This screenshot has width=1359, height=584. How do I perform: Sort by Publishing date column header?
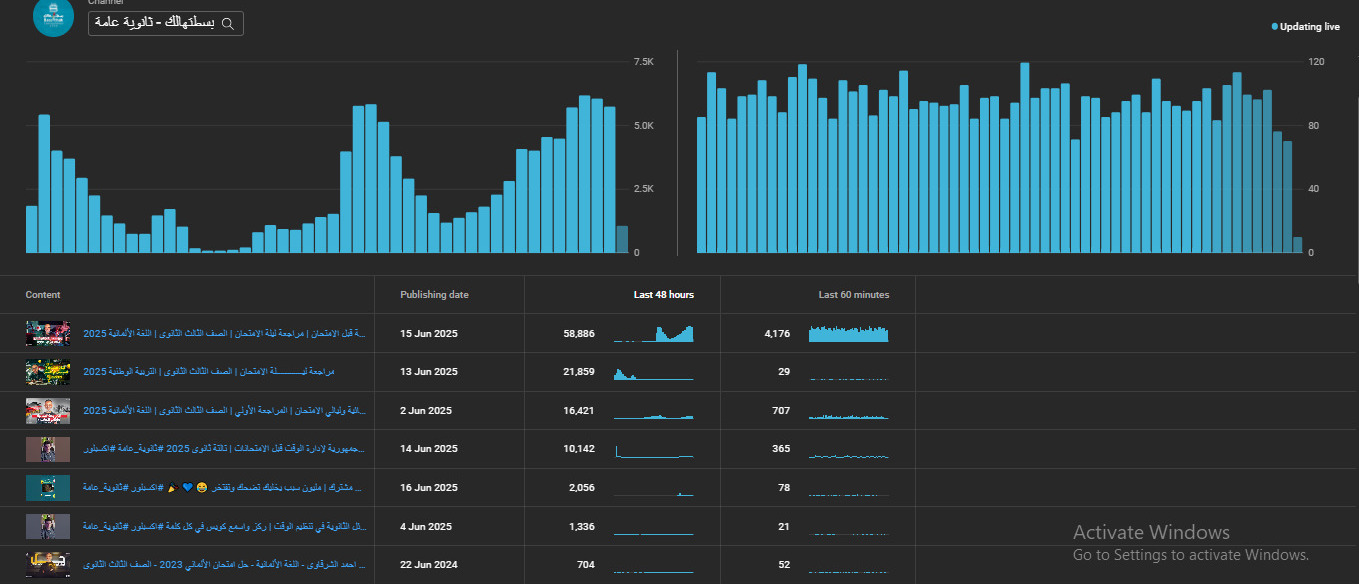pyautogui.click(x=434, y=295)
